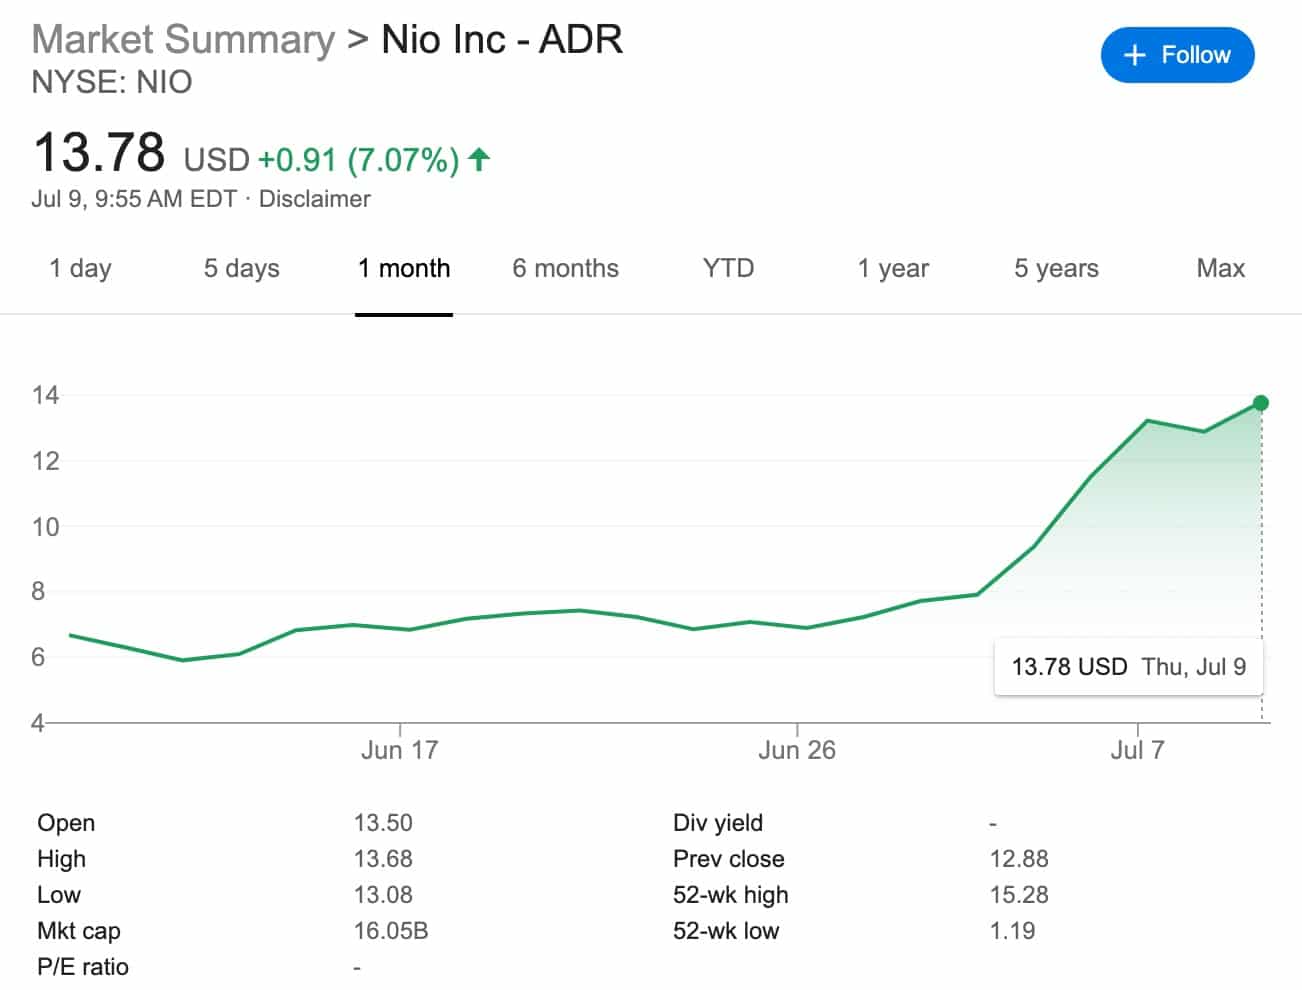
Task: Select the 6 months time range
Action: [565, 268]
